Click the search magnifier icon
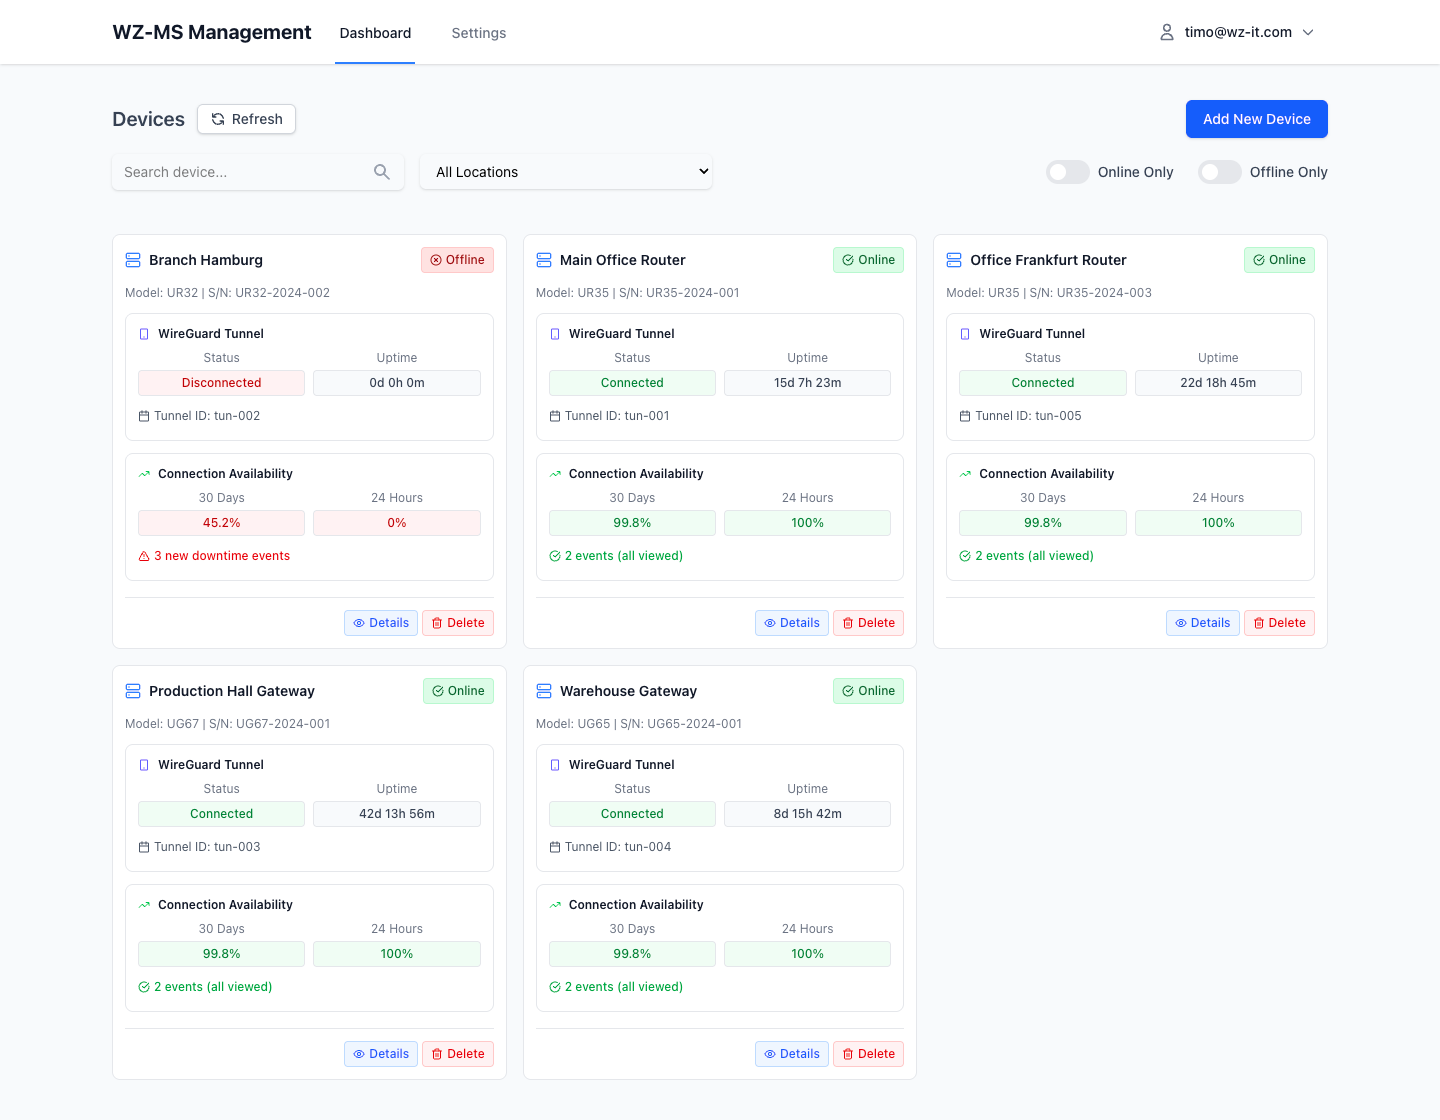This screenshot has width=1440, height=1120. point(381,172)
